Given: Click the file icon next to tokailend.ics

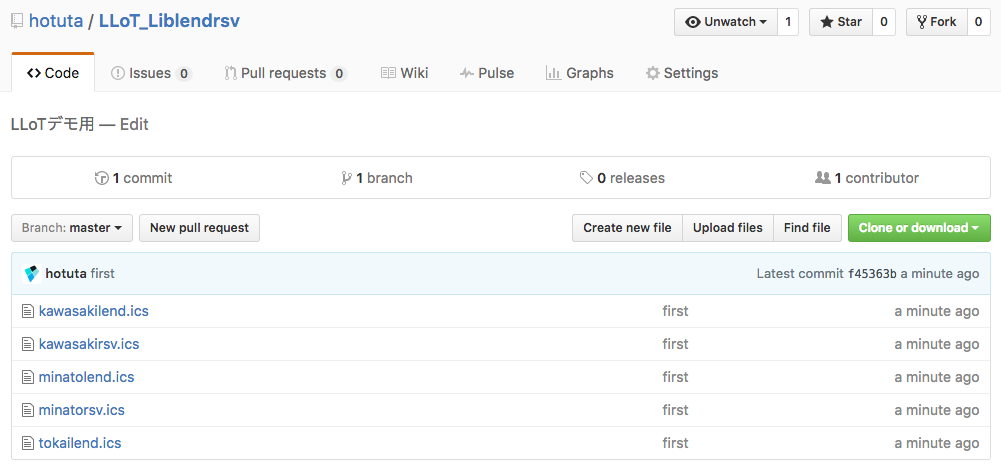Looking at the screenshot, I should [27, 443].
